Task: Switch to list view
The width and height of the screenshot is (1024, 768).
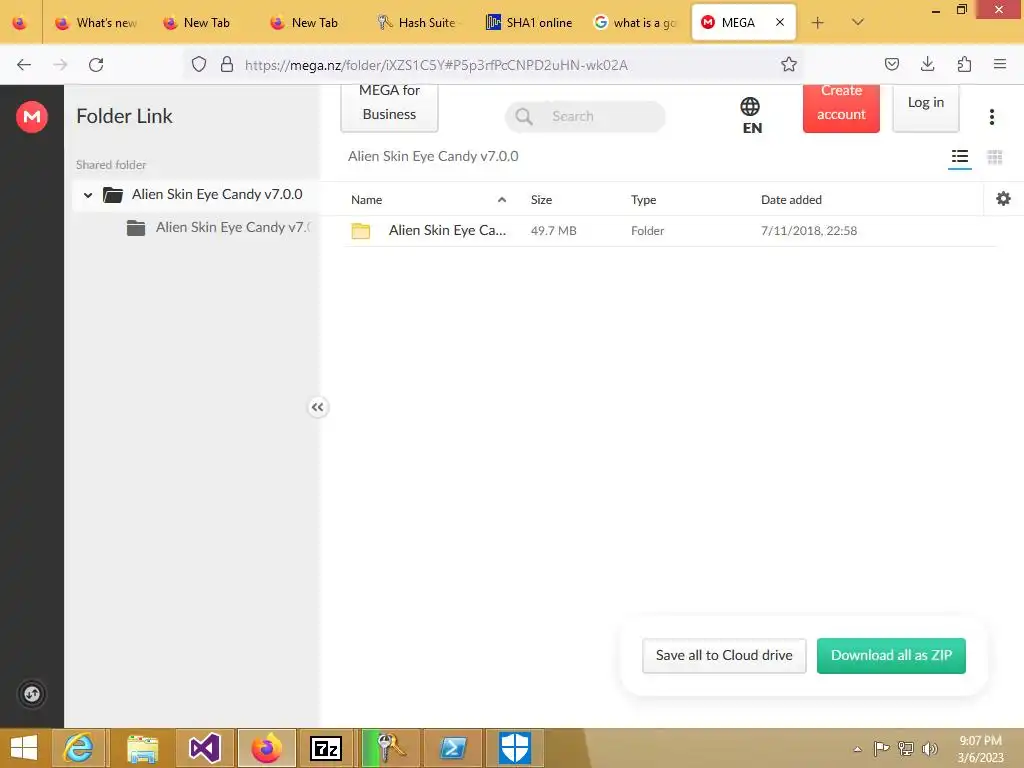Action: coord(959,157)
